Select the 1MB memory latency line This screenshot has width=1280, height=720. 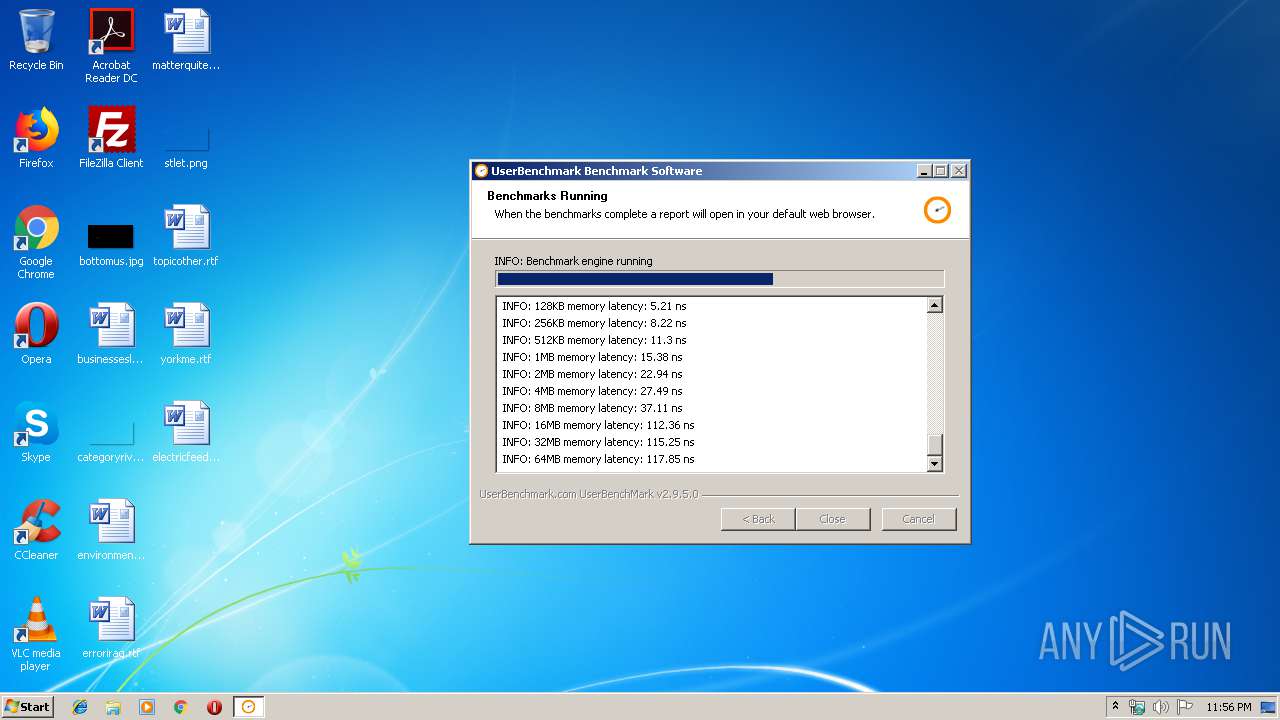coord(592,357)
